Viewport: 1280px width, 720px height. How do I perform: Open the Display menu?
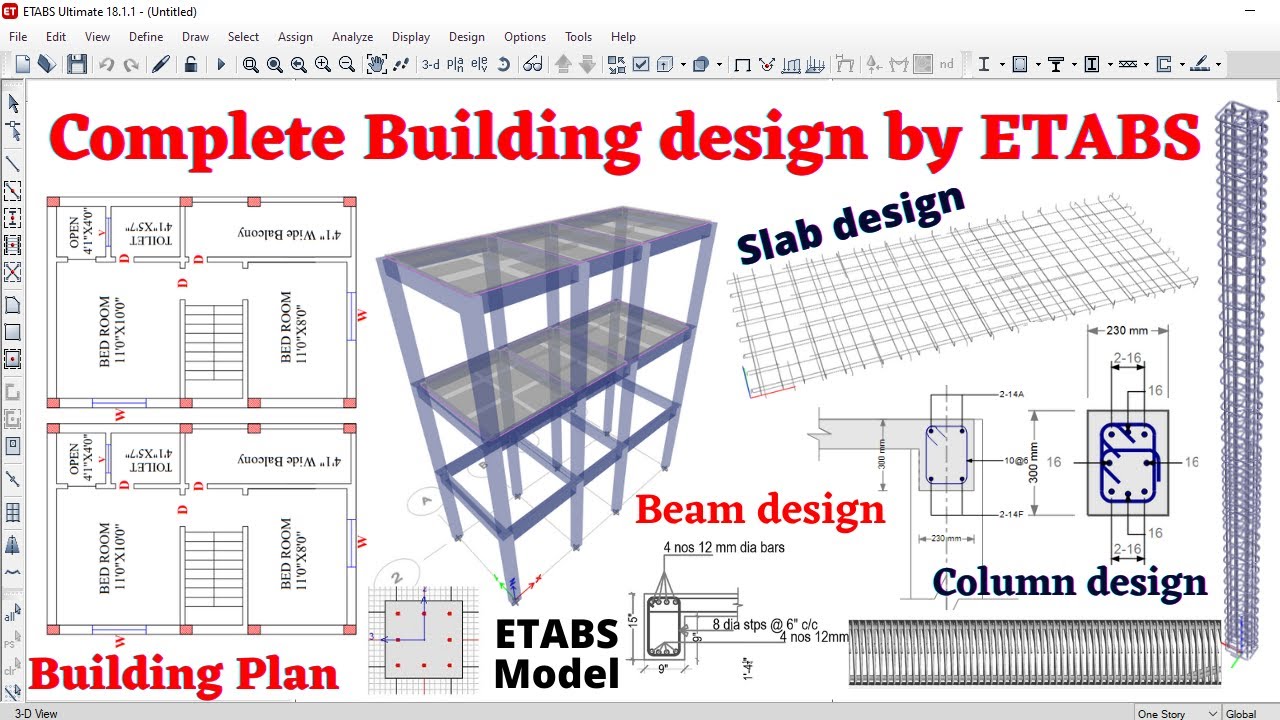coord(411,37)
